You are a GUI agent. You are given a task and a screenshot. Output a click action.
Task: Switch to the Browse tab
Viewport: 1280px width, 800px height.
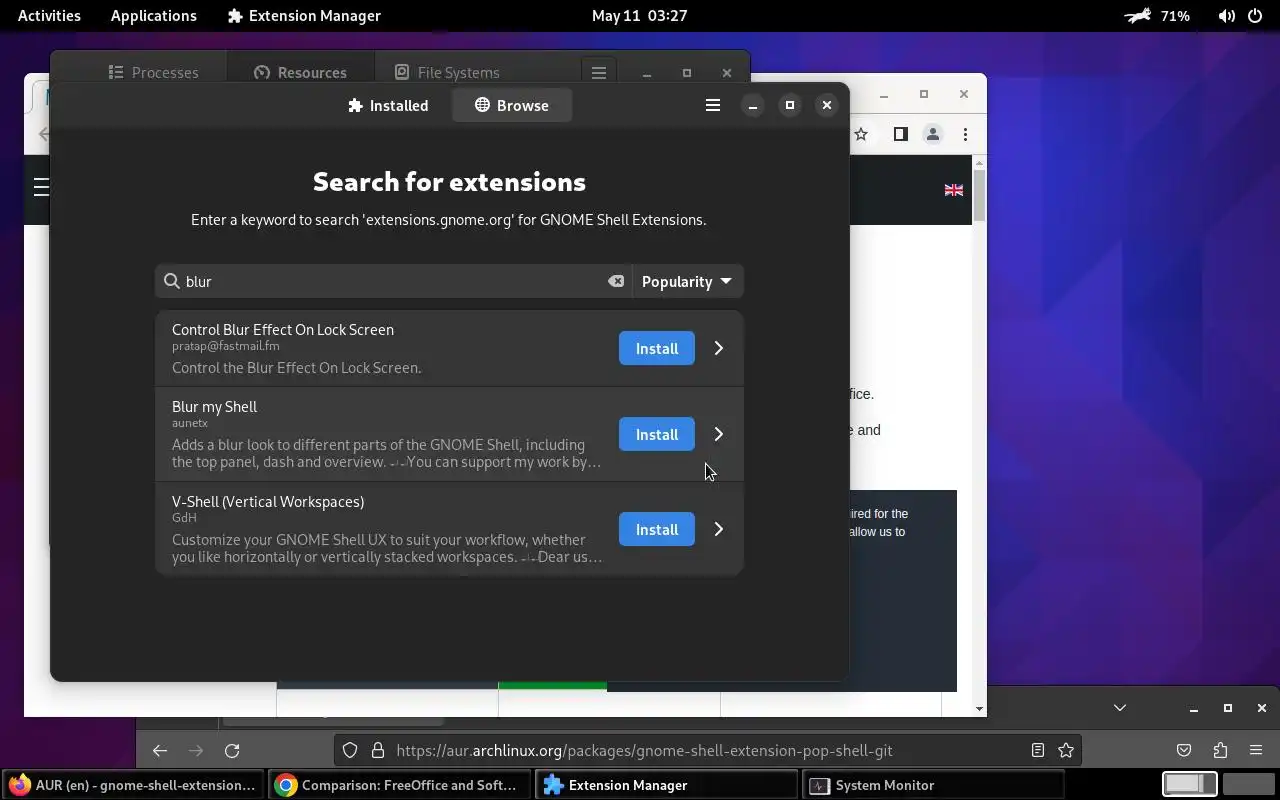coord(511,105)
